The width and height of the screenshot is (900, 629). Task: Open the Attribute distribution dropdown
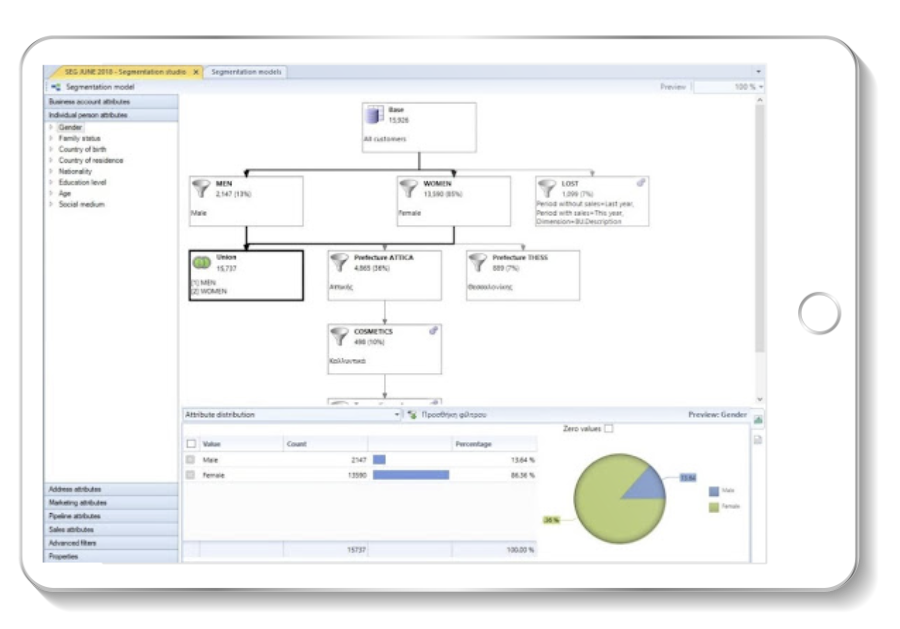pos(397,414)
